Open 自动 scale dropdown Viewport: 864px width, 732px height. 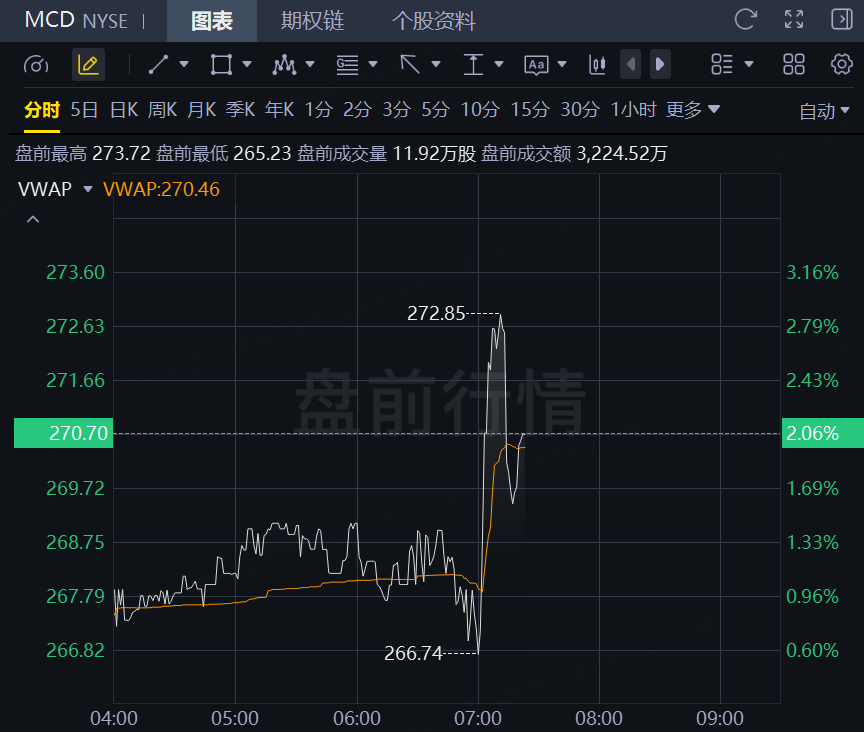click(x=824, y=111)
